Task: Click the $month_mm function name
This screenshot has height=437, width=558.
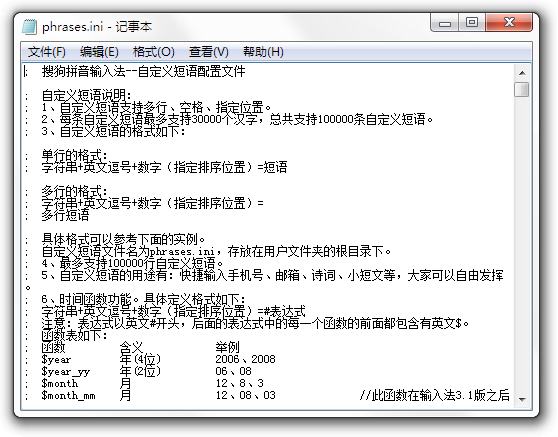Action: pos(68,395)
